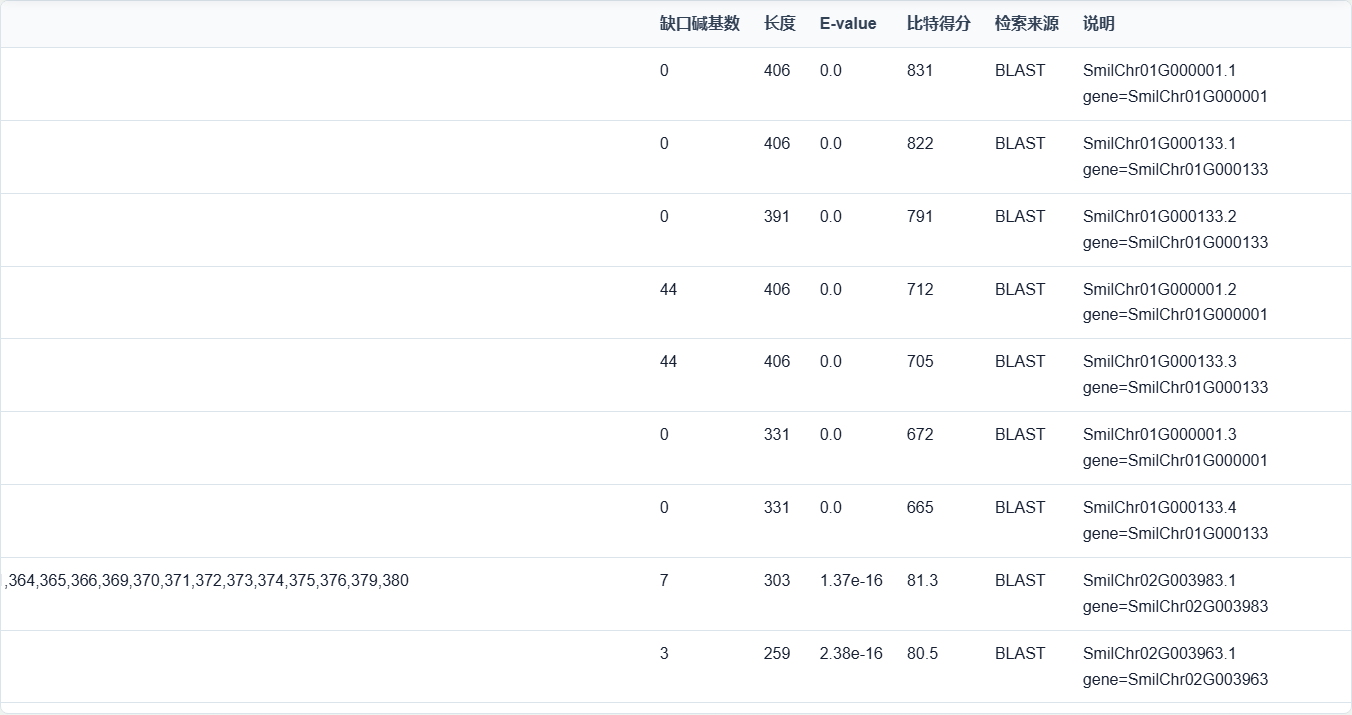The image size is (1352, 715).
Task: Select the E-value 1.37e-16 cell
Action: (x=851, y=581)
